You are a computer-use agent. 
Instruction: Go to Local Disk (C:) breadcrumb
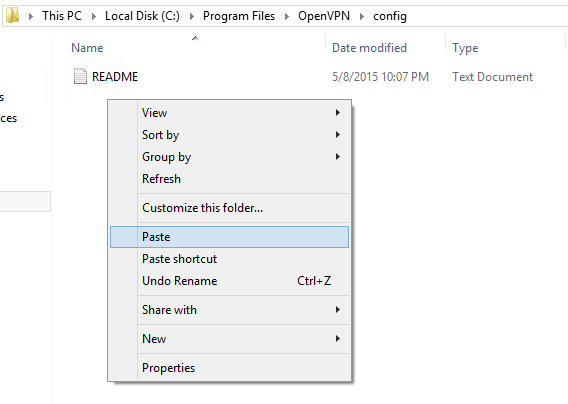pyautogui.click(x=142, y=16)
